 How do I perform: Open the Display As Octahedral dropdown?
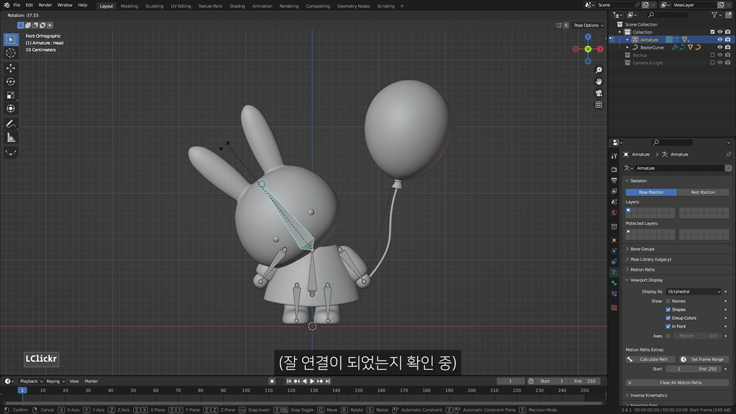(x=693, y=291)
